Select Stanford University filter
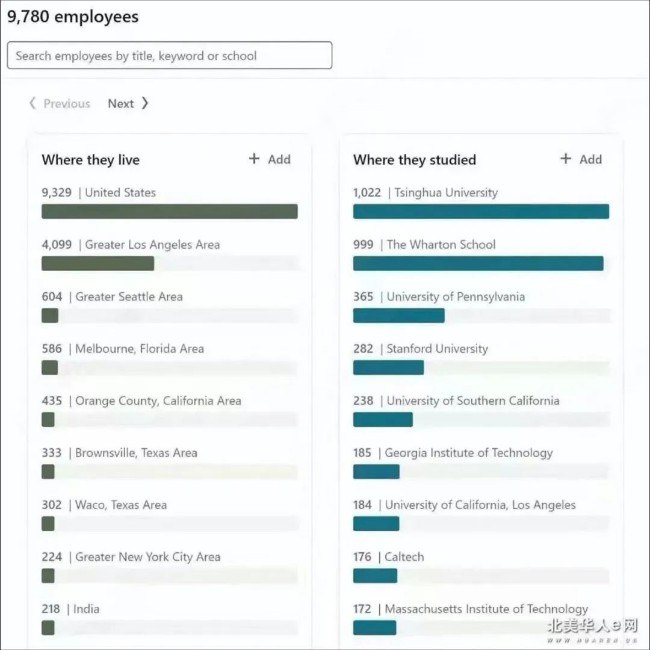Image resolution: width=650 pixels, height=650 pixels. pyautogui.click(x=481, y=359)
